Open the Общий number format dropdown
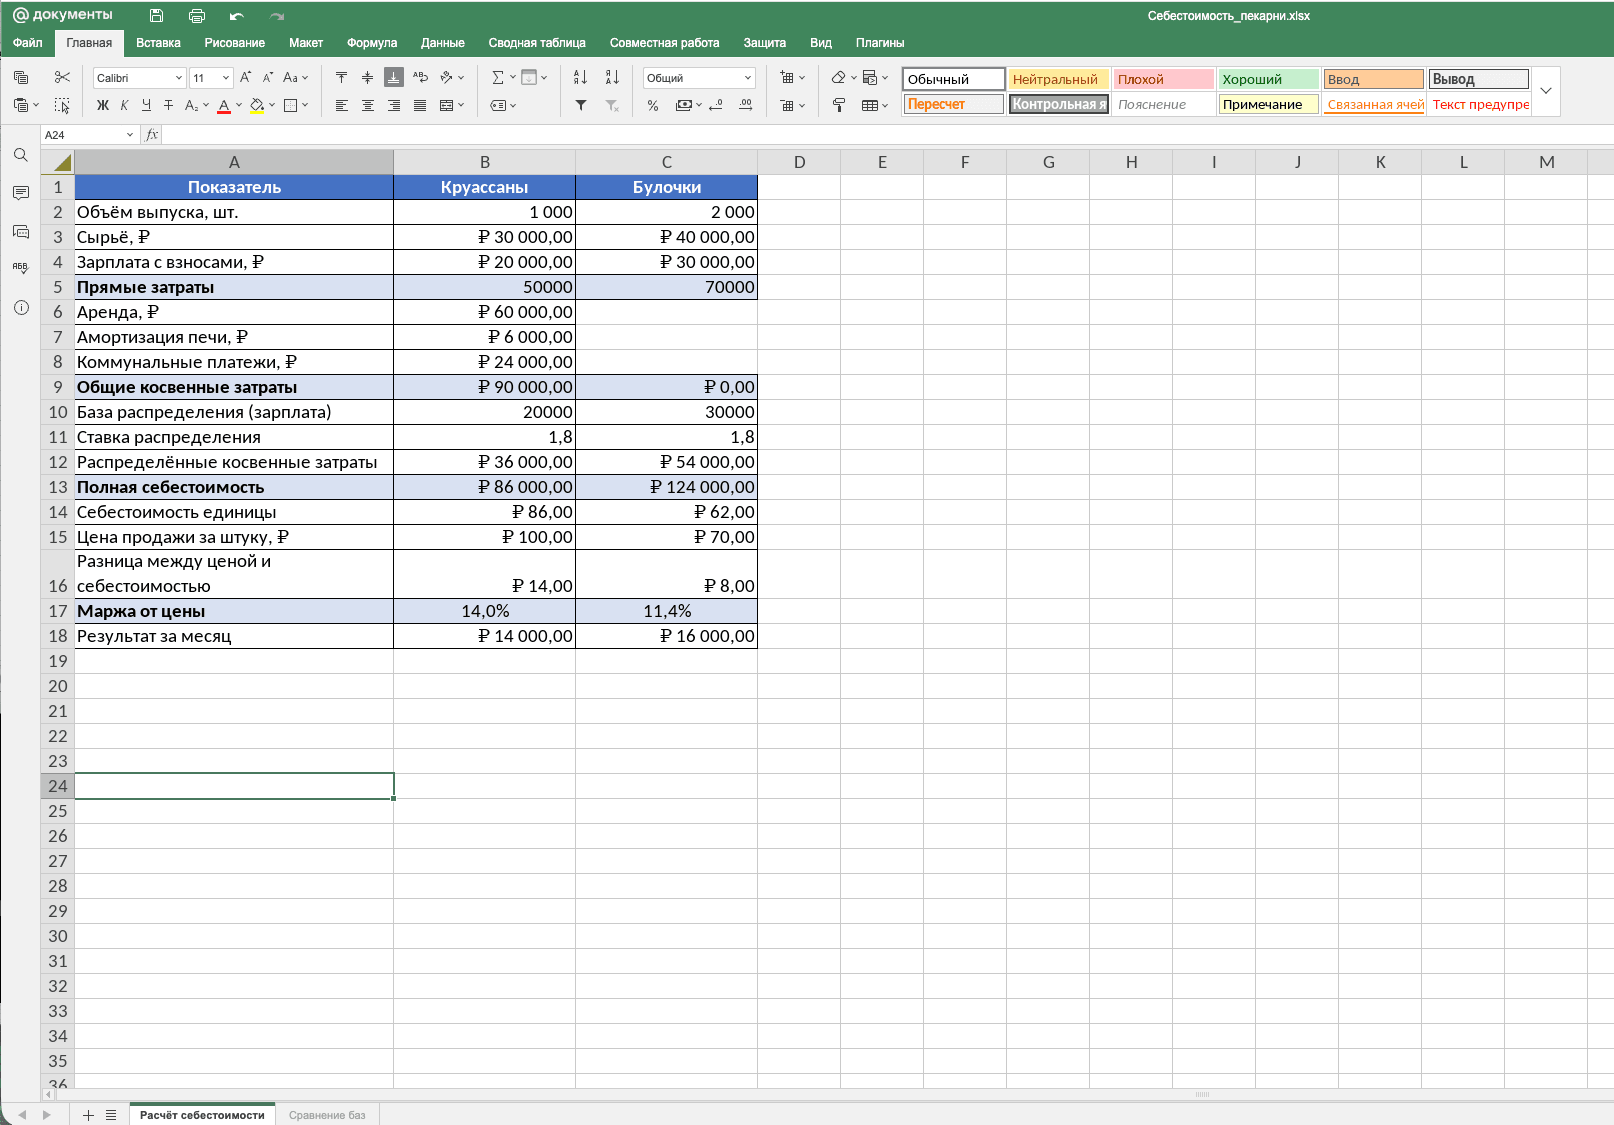1614x1125 pixels. pos(748,78)
